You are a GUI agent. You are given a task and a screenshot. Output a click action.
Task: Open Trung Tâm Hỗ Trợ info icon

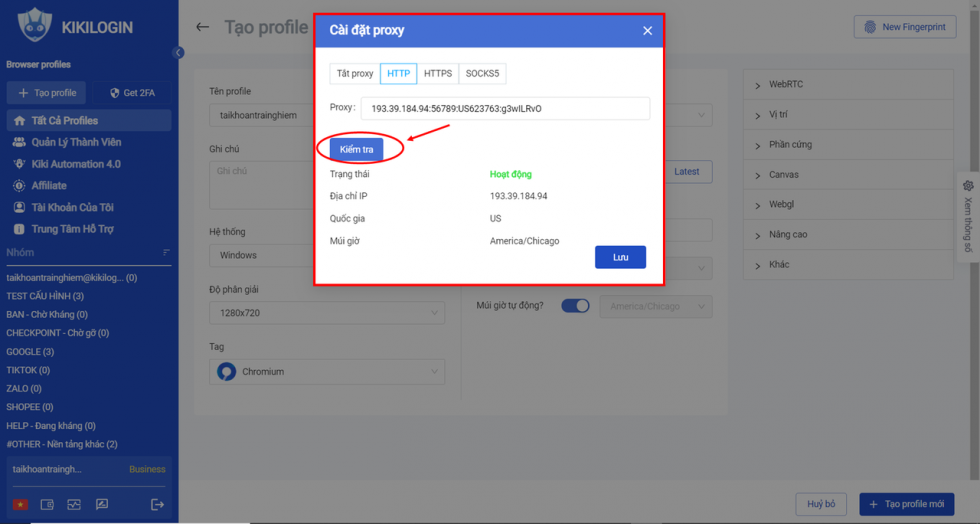(x=19, y=229)
